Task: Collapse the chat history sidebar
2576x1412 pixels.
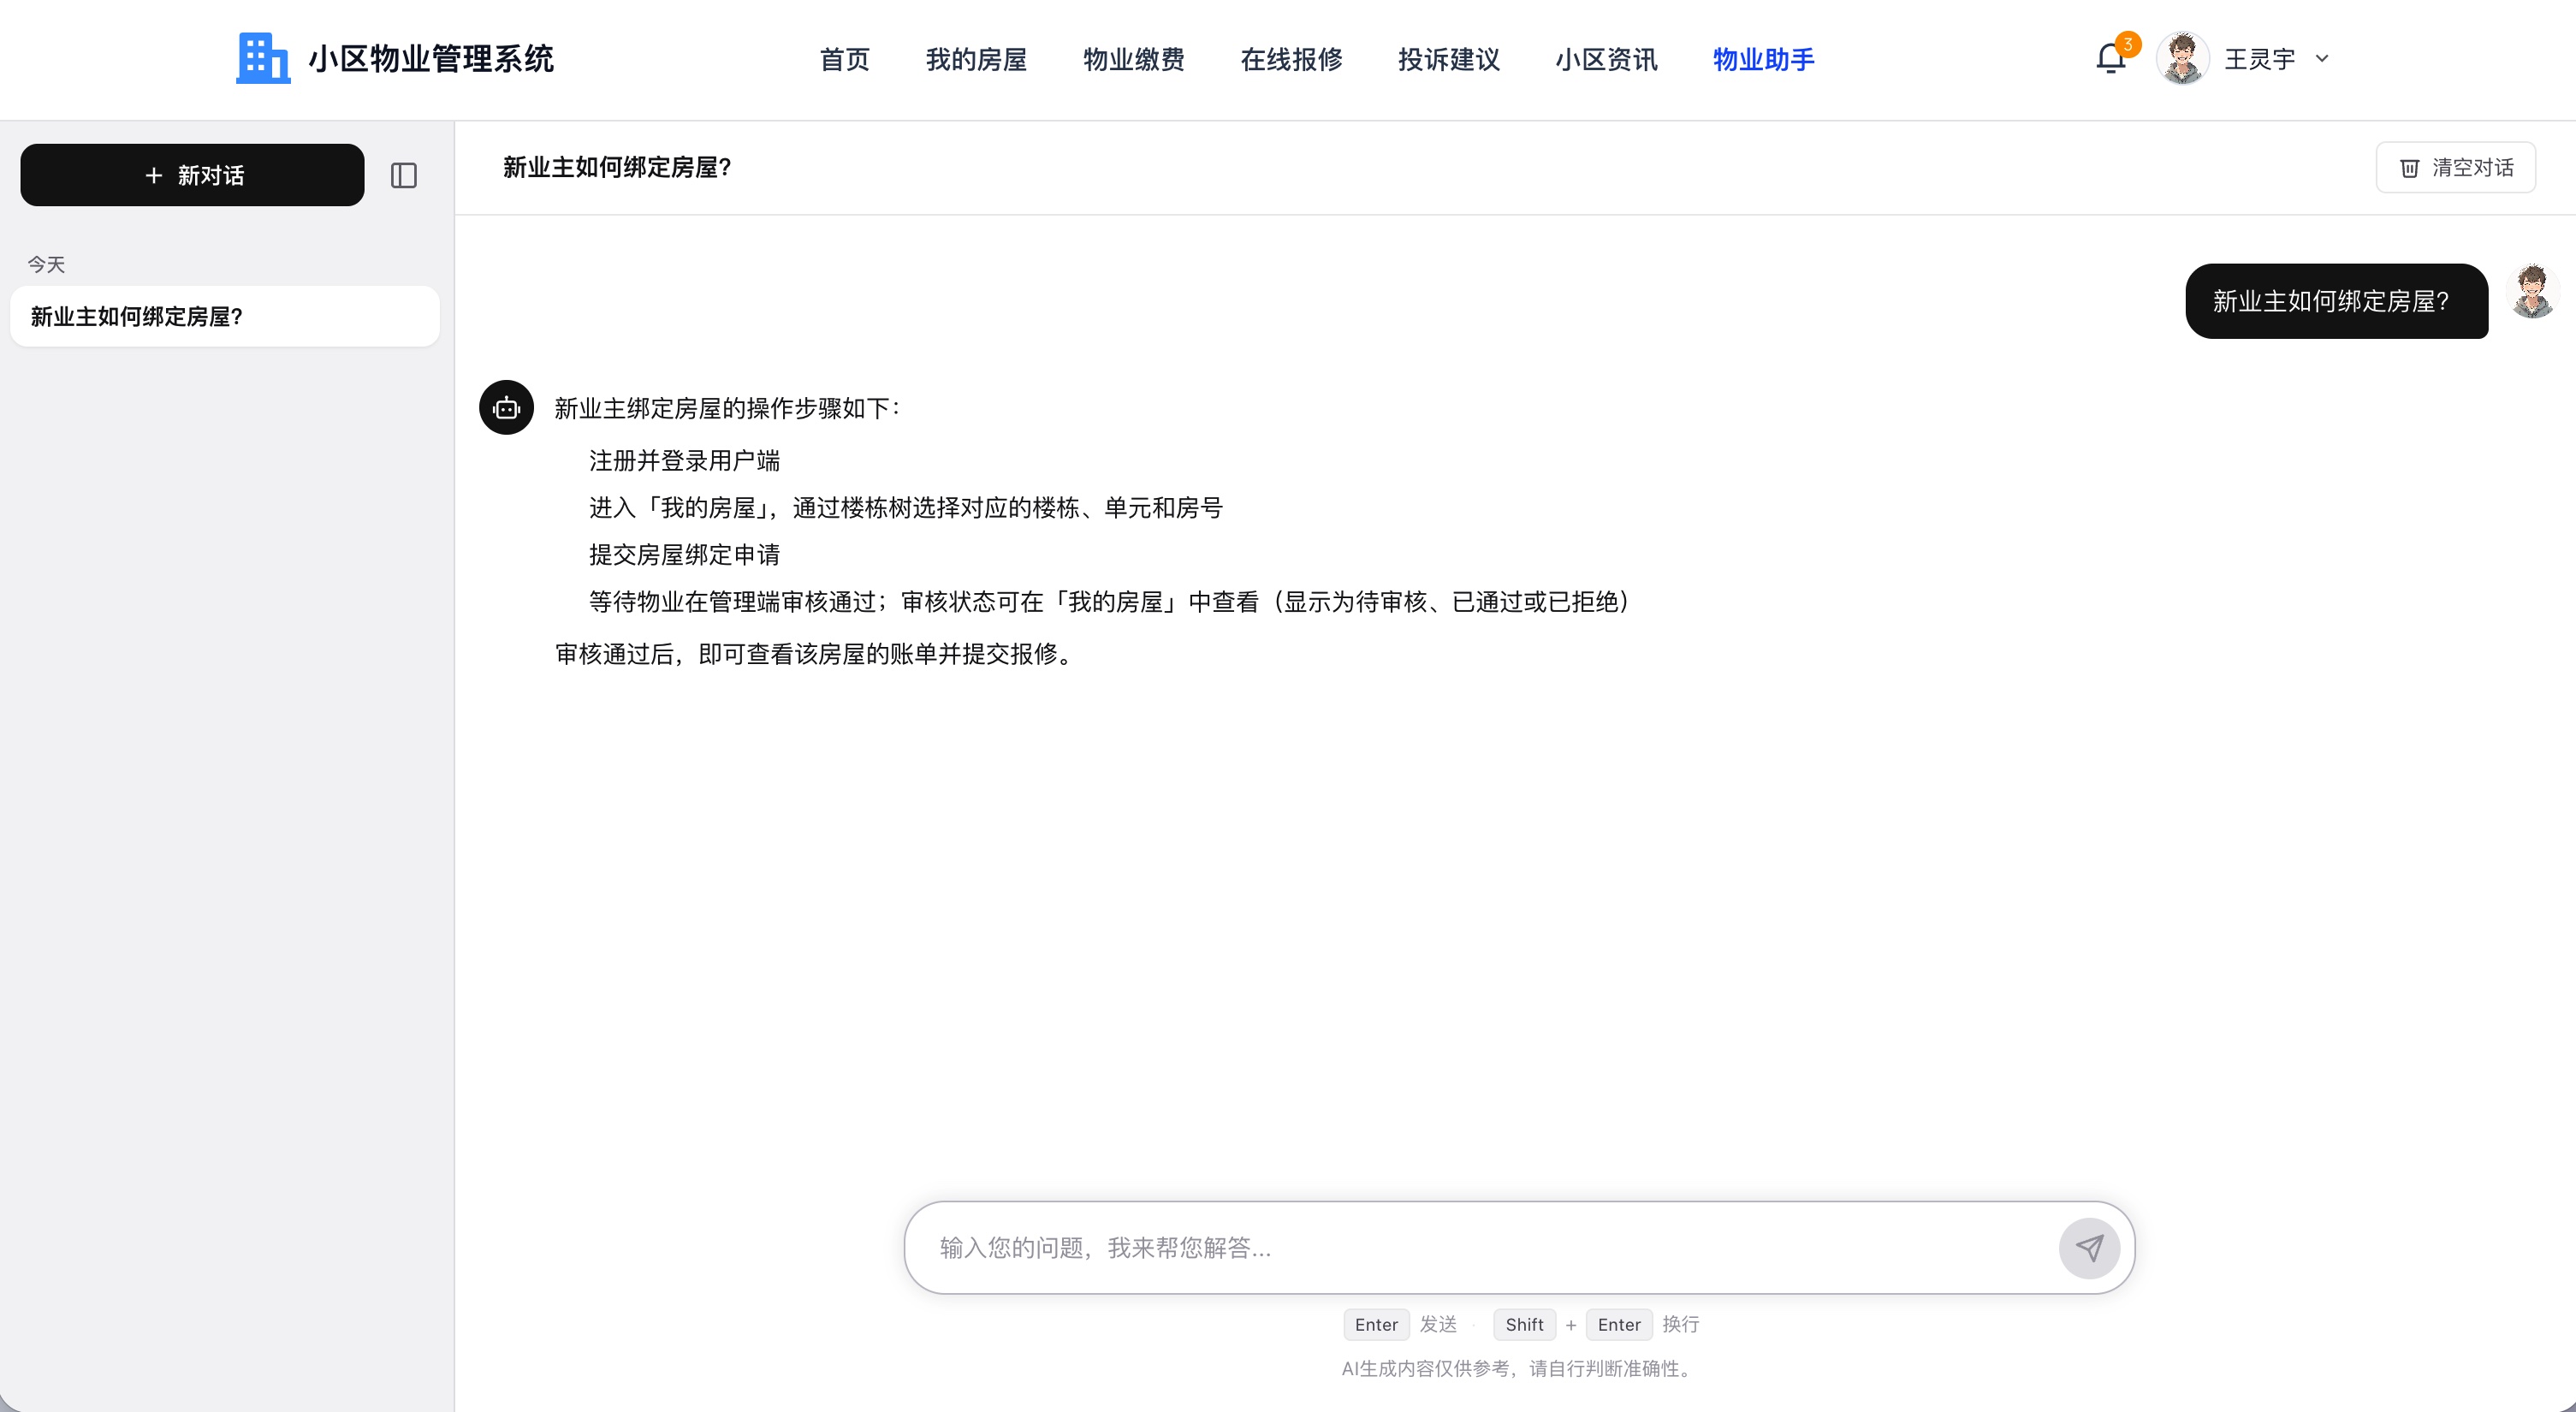Action: (404, 175)
